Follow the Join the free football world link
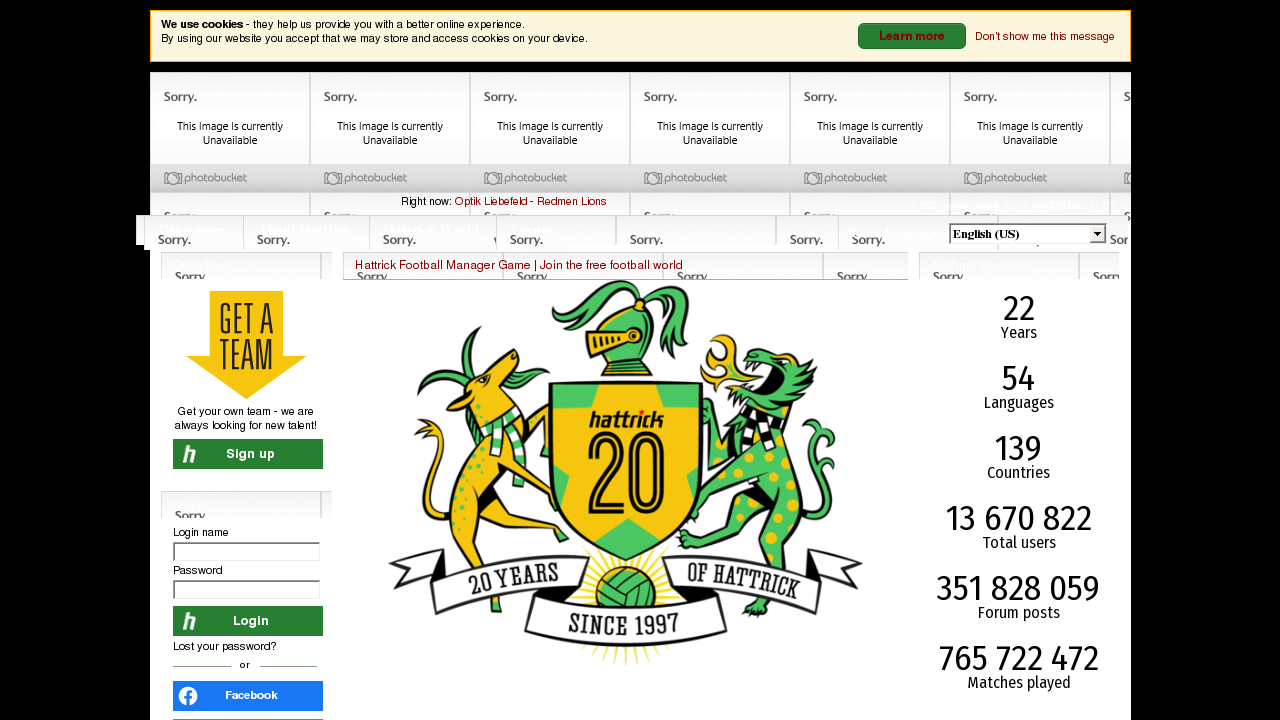This screenshot has width=1280, height=720. [611, 265]
